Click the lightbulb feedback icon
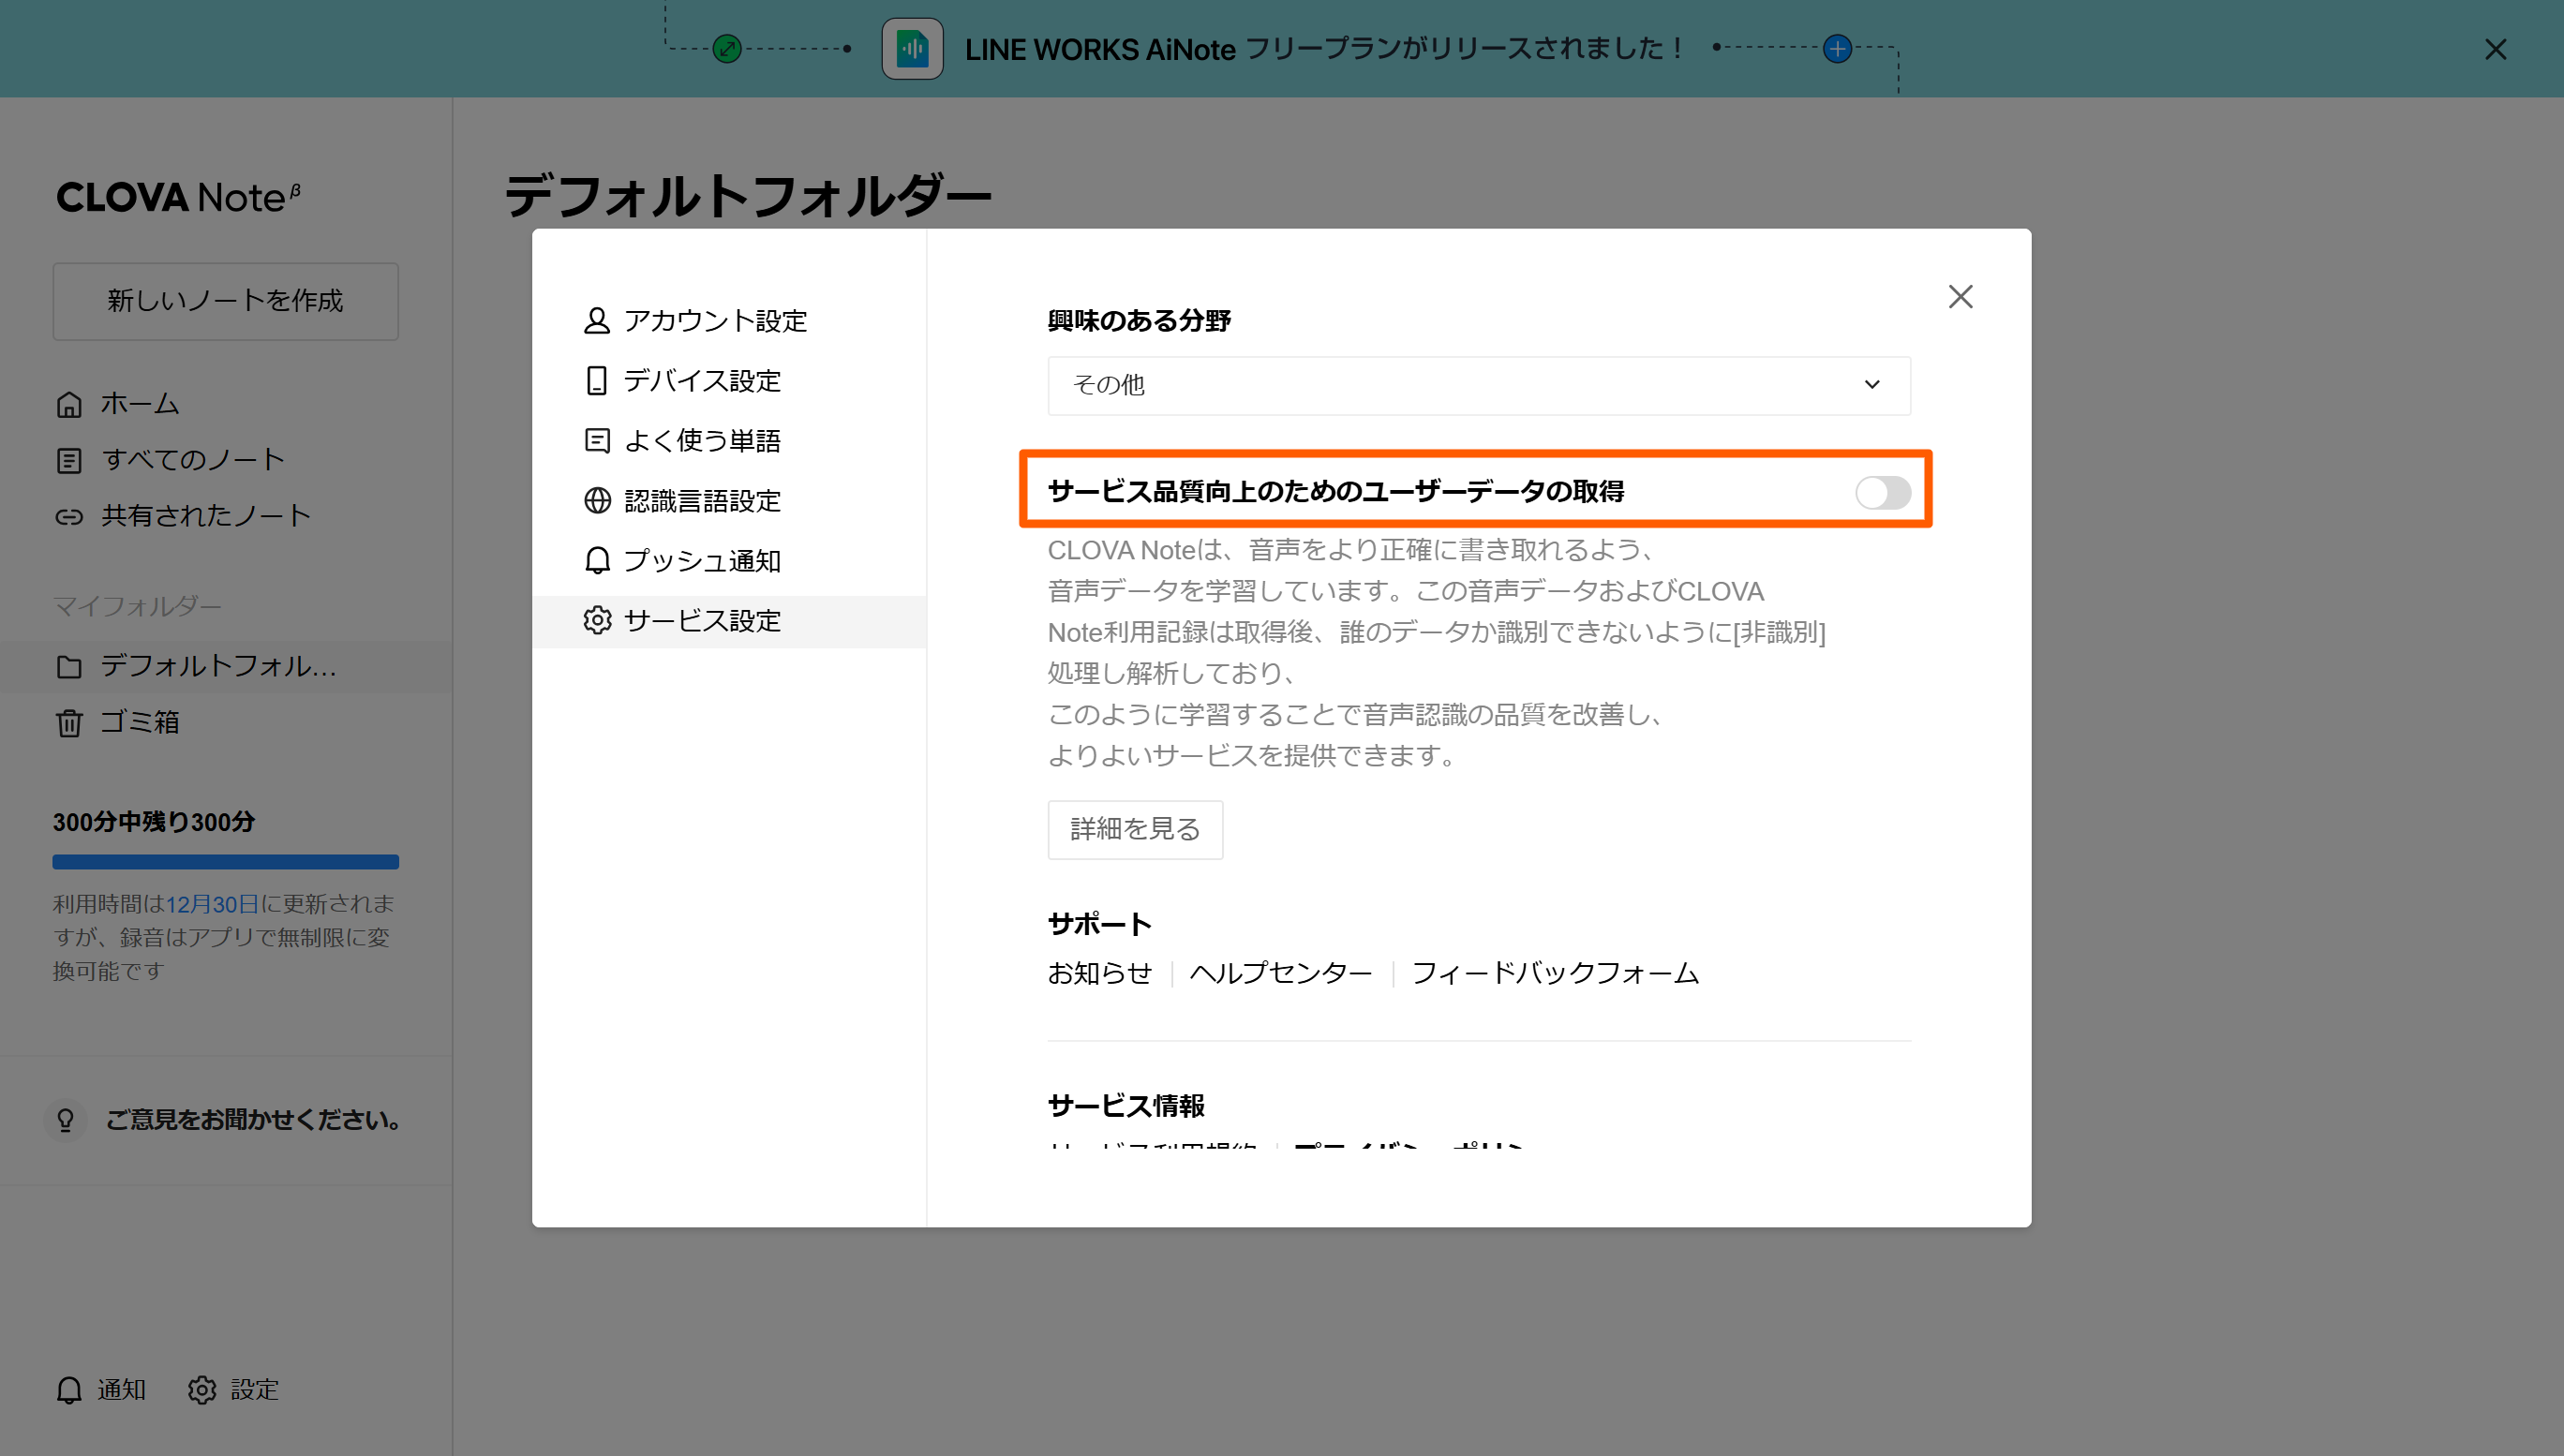 coord(66,1119)
